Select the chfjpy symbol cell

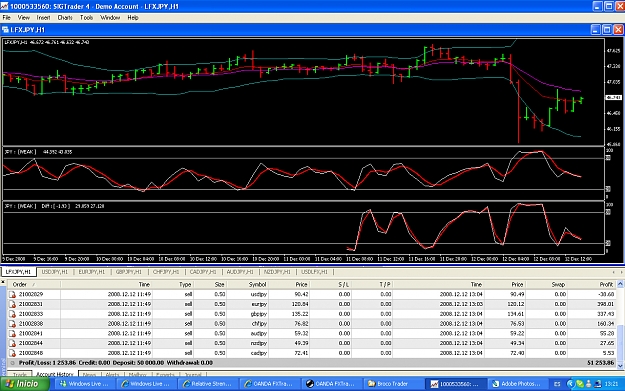[x=259, y=324]
